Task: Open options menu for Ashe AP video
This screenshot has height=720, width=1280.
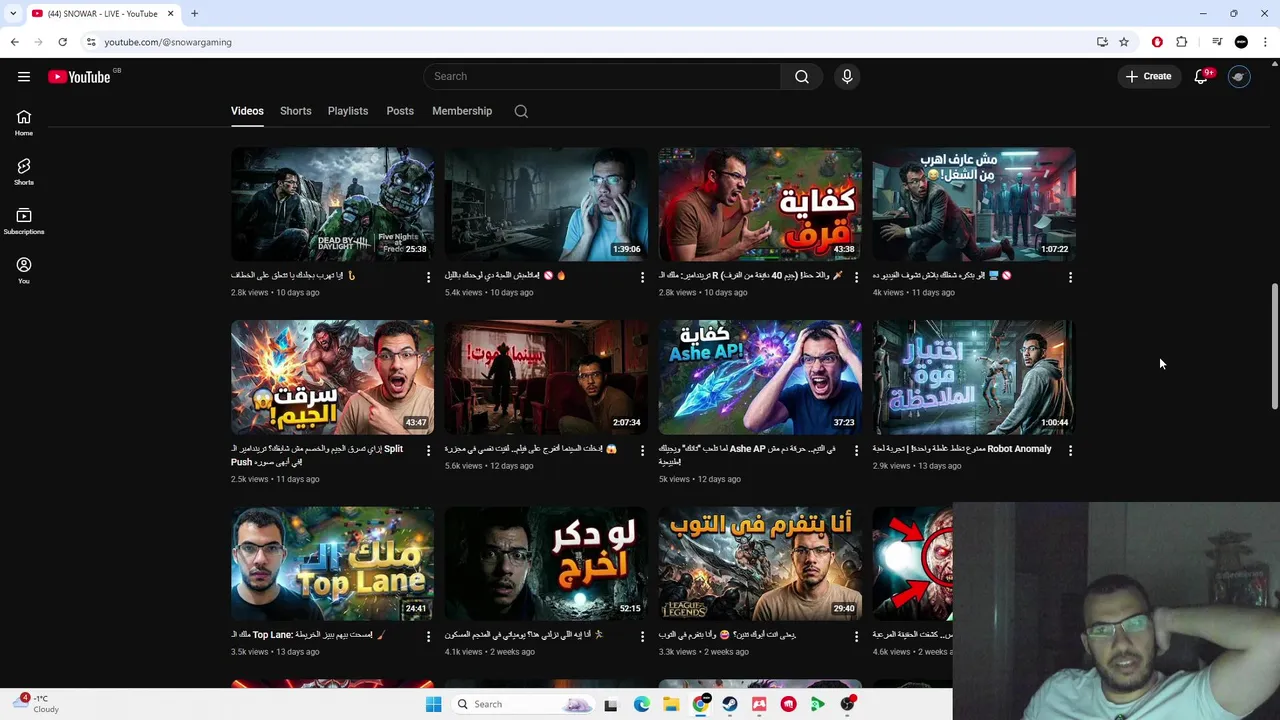Action: pos(856,451)
